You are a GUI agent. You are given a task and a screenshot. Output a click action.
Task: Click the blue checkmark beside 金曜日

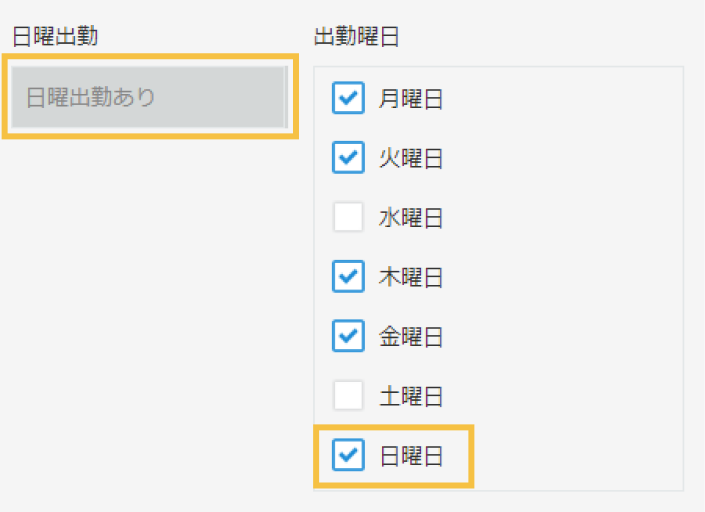348,337
